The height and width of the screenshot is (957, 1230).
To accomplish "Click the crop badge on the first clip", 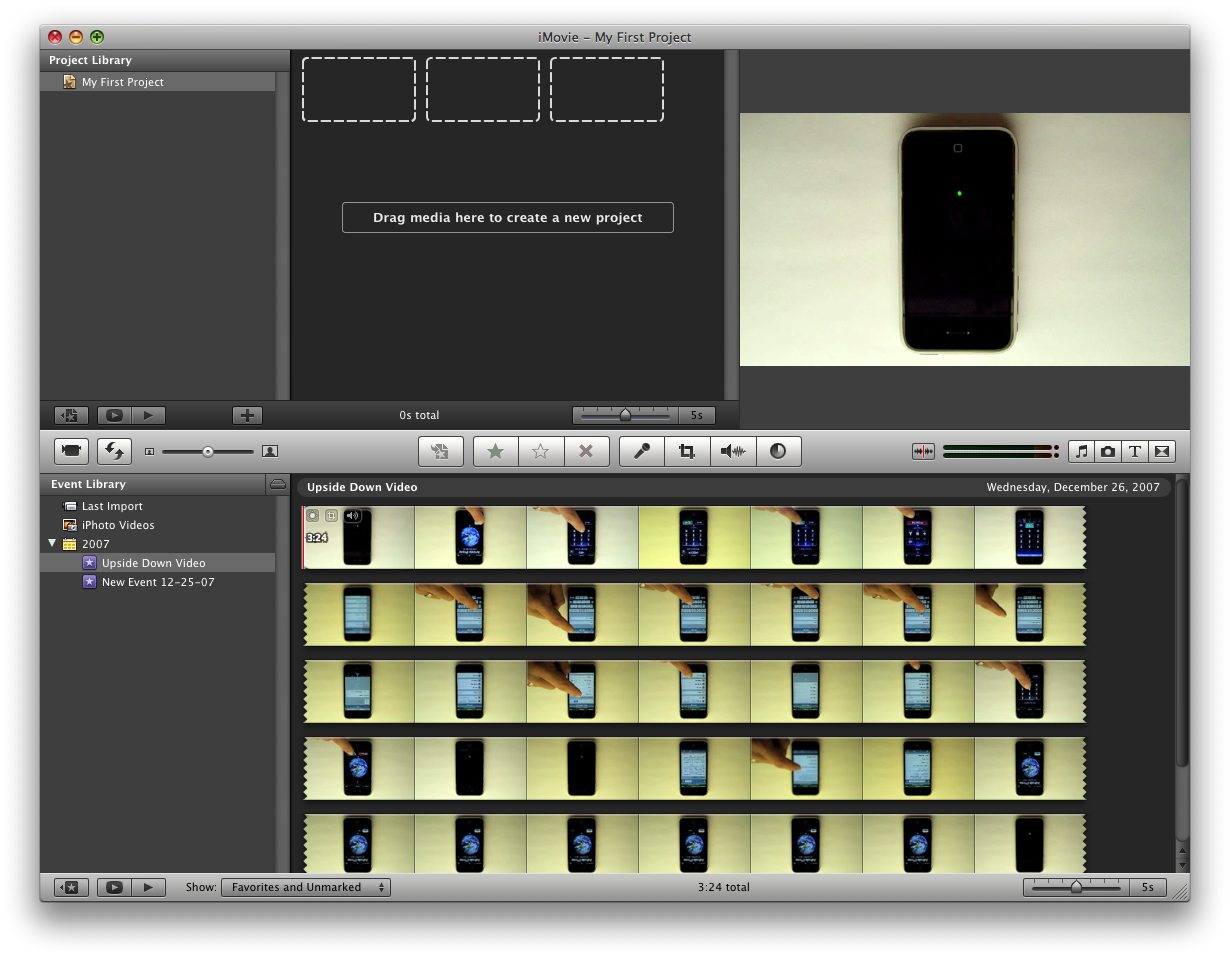I will tap(332, 516).
